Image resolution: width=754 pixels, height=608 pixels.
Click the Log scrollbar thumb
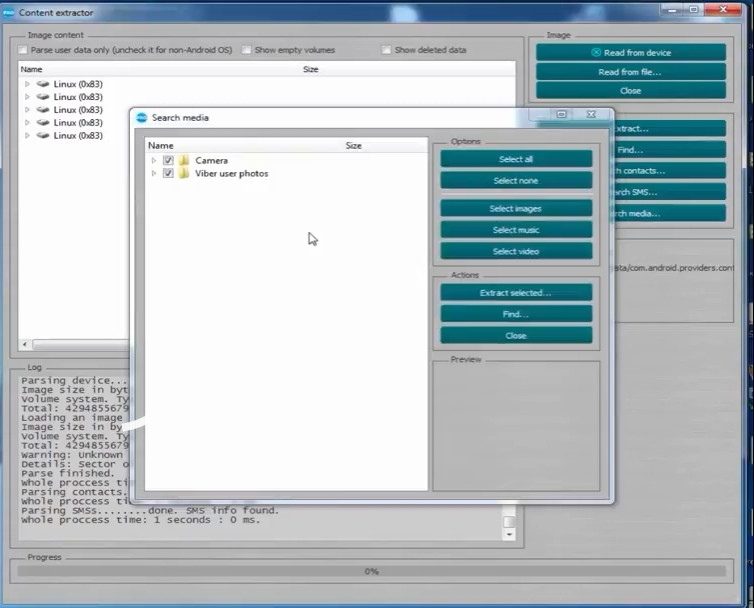tap(509, 521)
